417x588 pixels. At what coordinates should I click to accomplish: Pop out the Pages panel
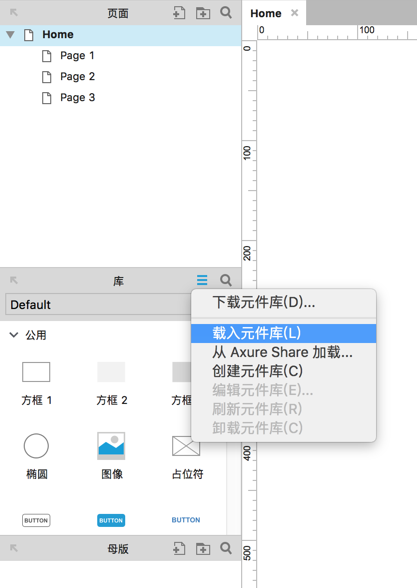(x=14, y=13)
